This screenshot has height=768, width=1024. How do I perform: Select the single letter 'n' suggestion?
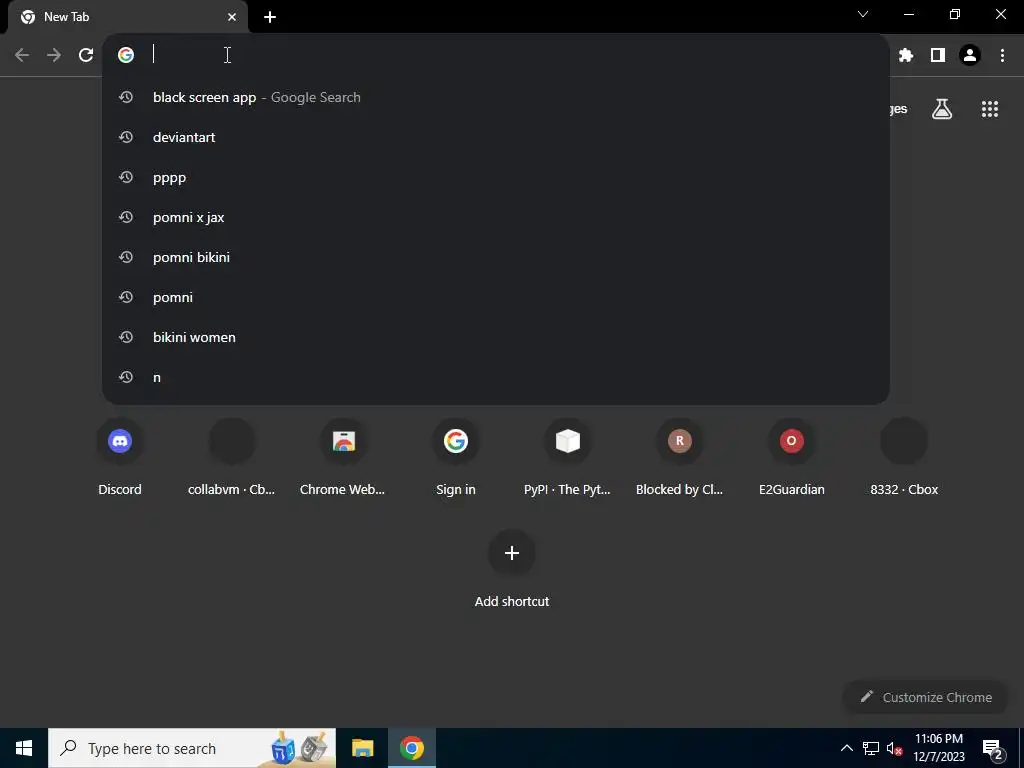[496, 377]
